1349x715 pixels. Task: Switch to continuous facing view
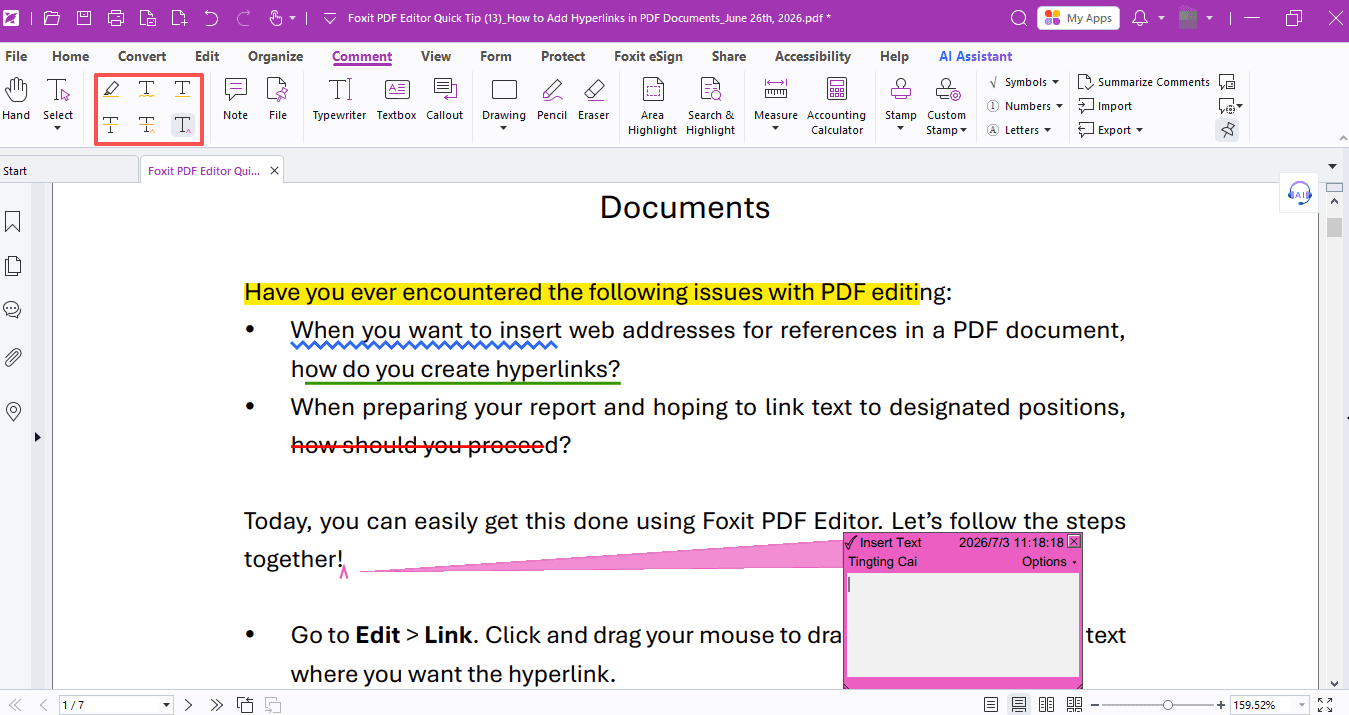point(1074,705)
